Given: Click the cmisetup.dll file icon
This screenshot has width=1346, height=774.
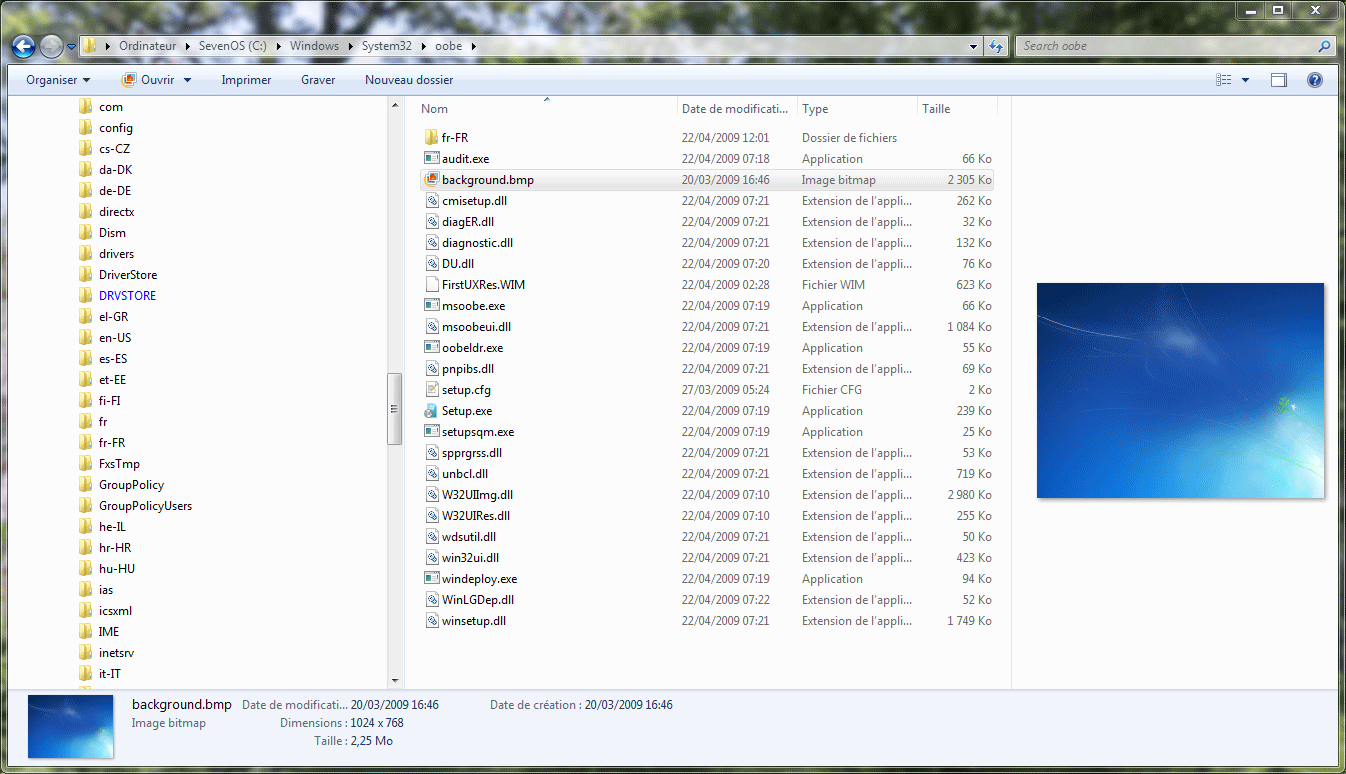Looking at the screenshot, I should click(431, 201).
